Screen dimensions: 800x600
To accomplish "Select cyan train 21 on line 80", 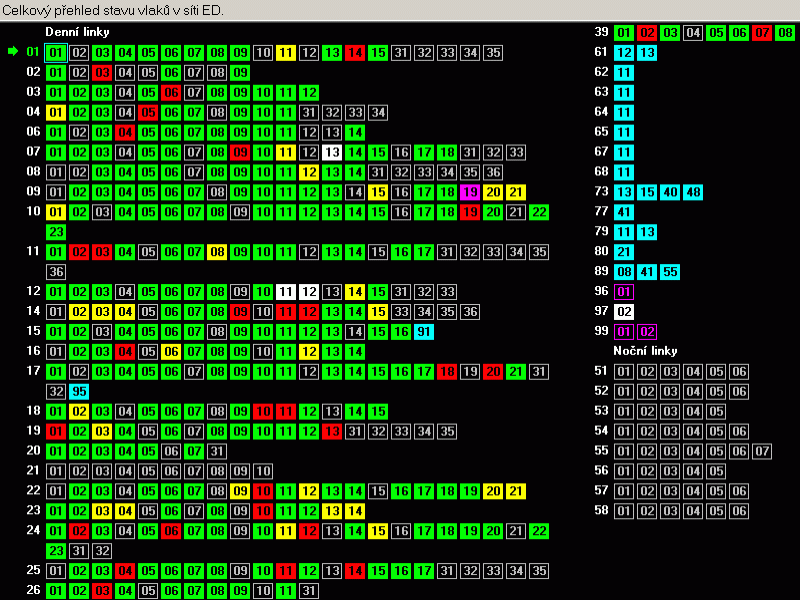I will pyautogui.click(x=624, y=252).
